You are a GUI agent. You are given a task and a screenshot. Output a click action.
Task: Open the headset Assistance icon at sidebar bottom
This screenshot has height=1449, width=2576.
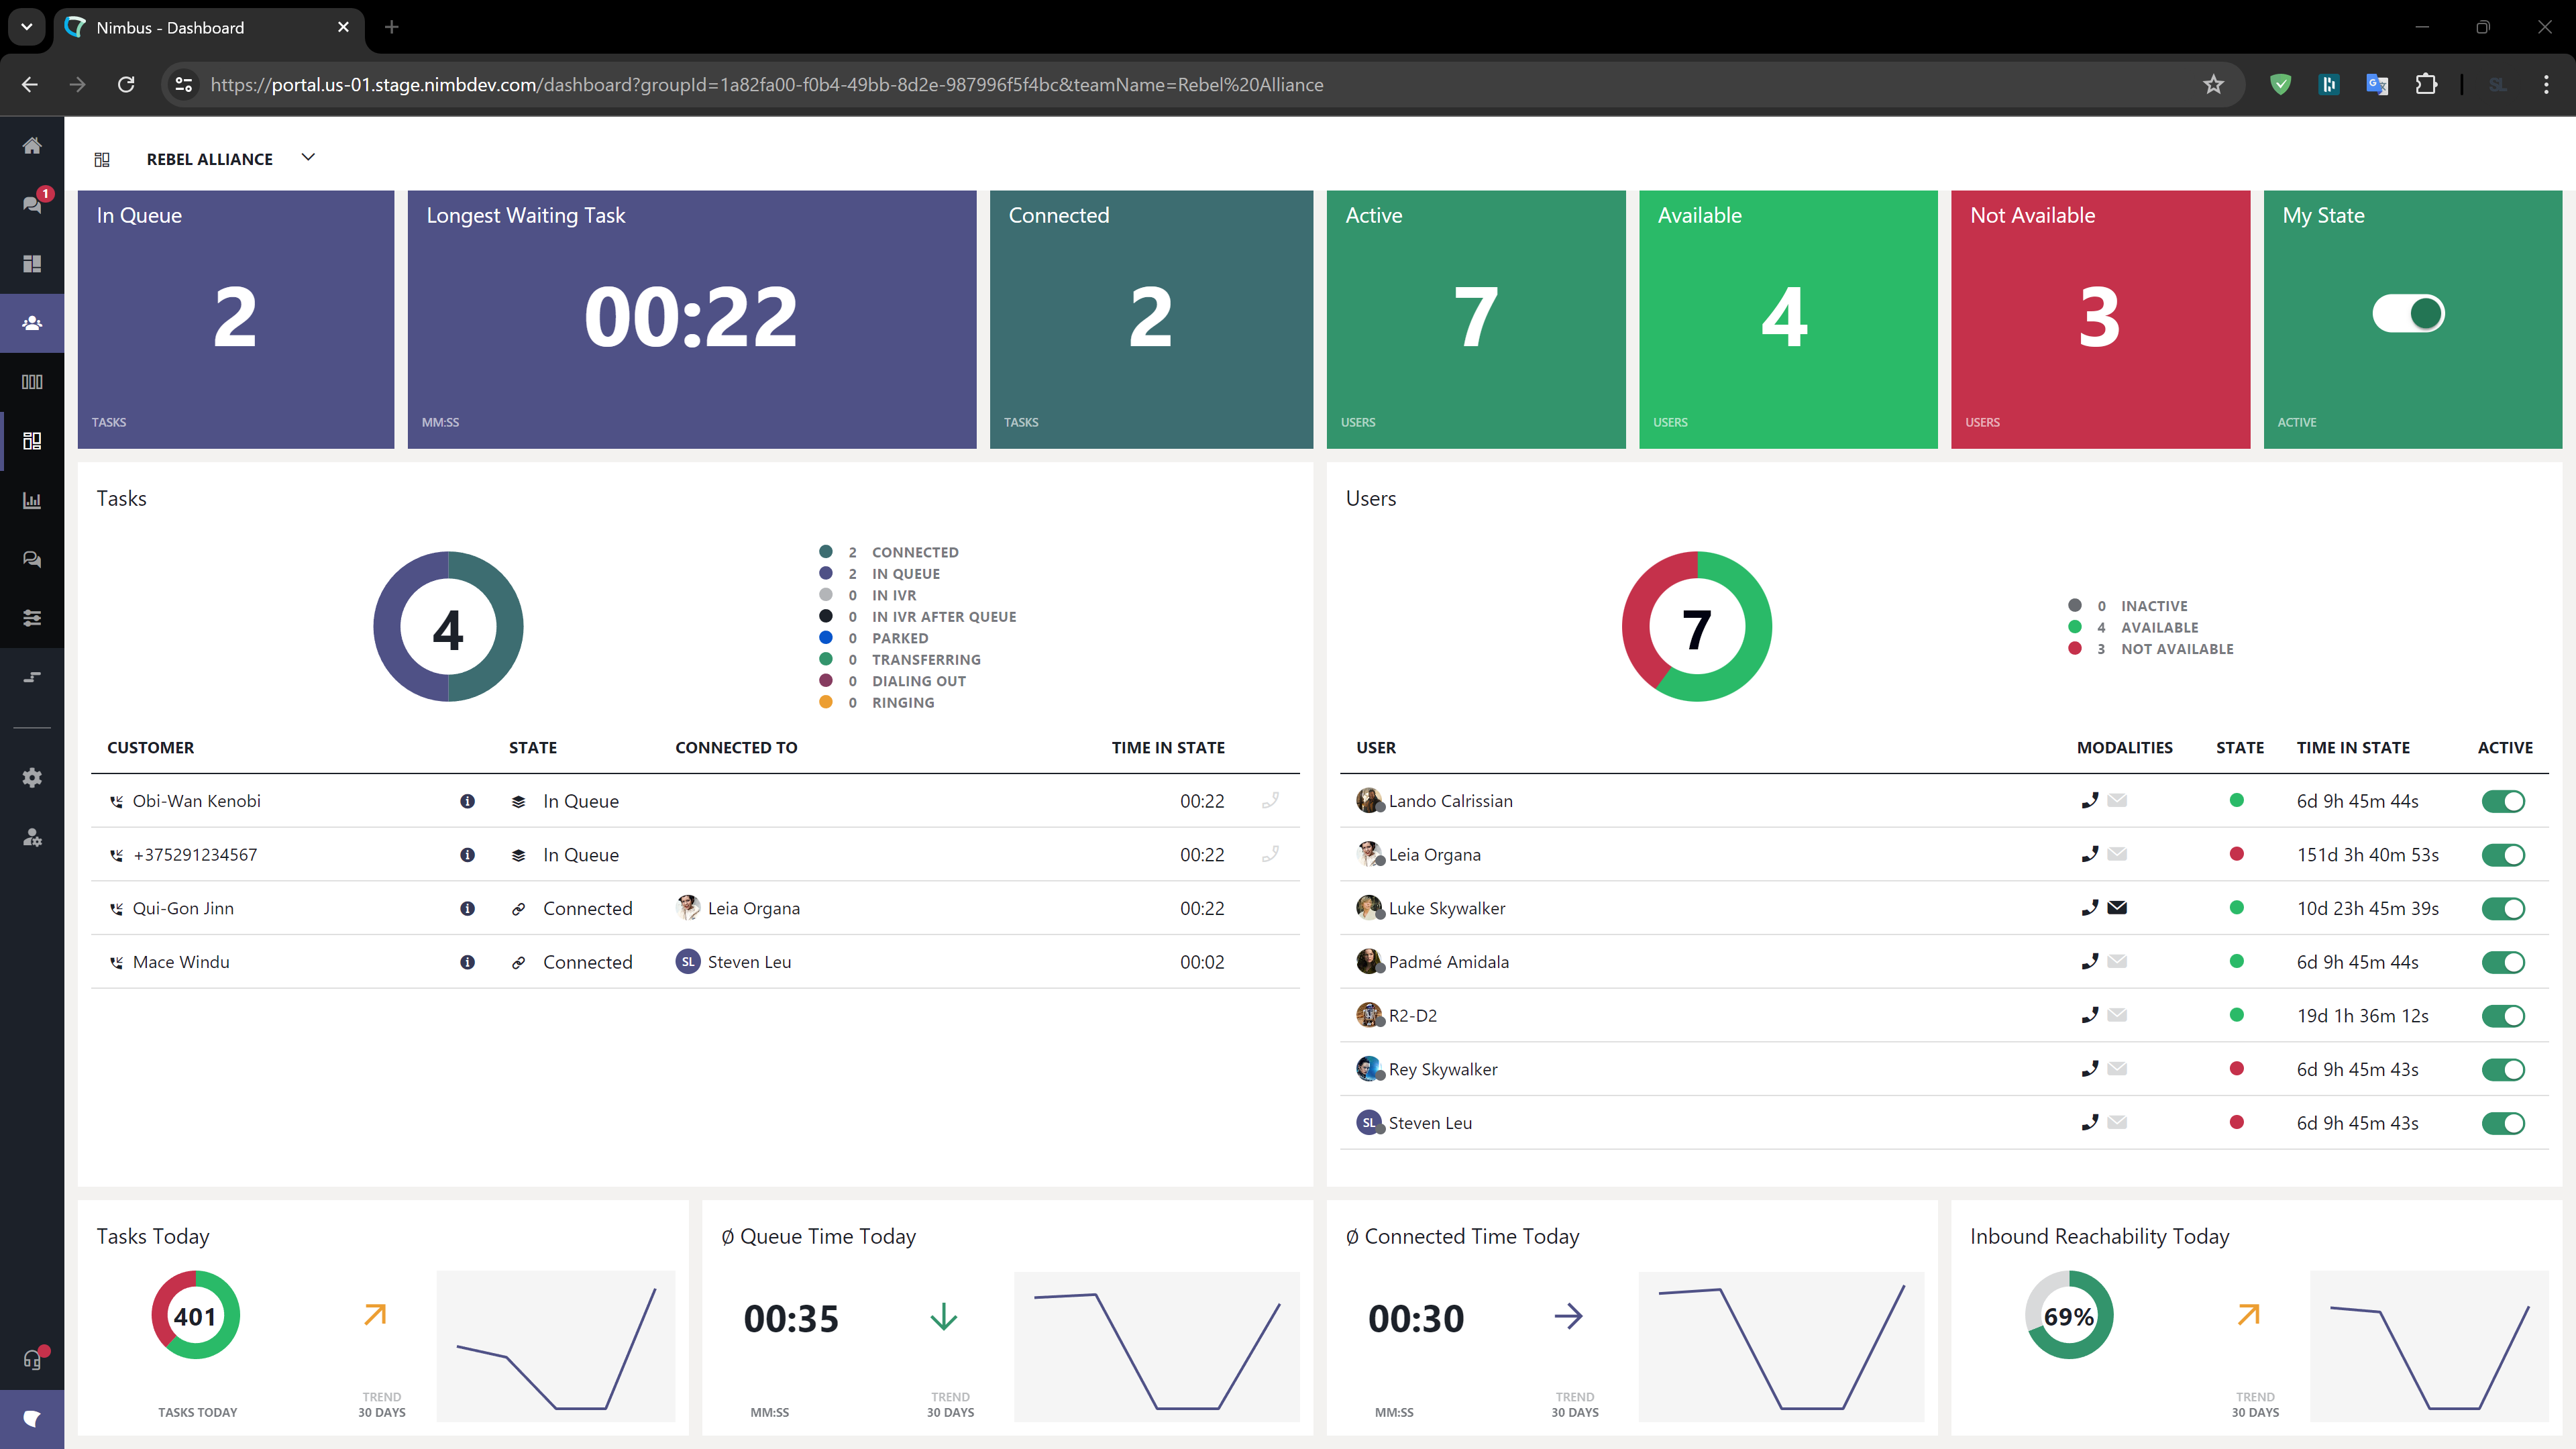click(32, 1358)
